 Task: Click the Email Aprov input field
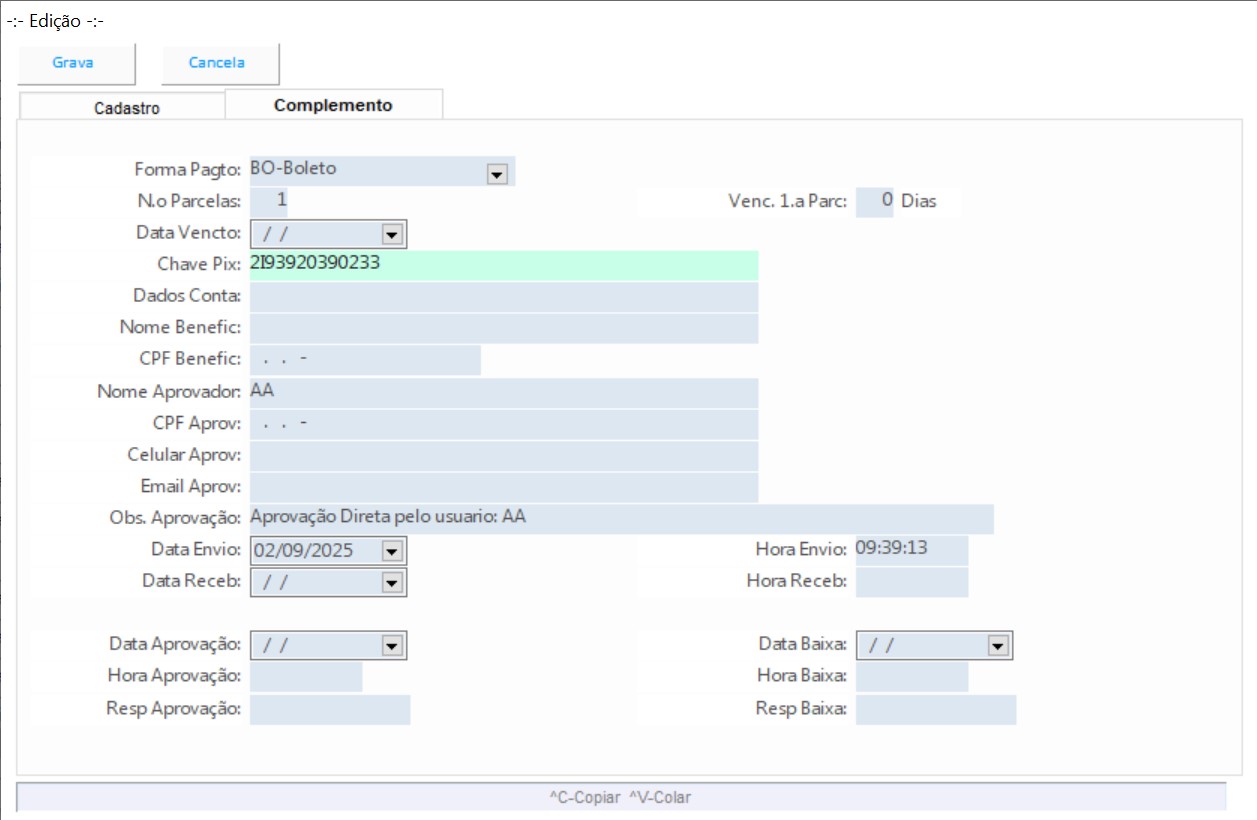503,487
